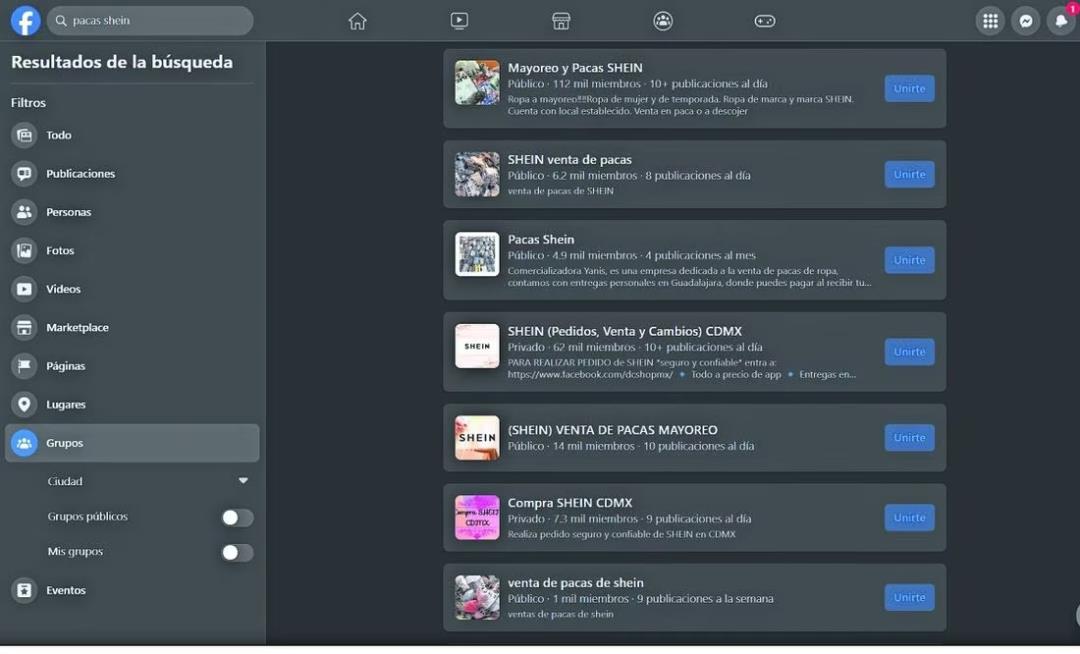Open Messenger chats
This screenshot has width=1080, height=654.
[x=1026, y=20]
